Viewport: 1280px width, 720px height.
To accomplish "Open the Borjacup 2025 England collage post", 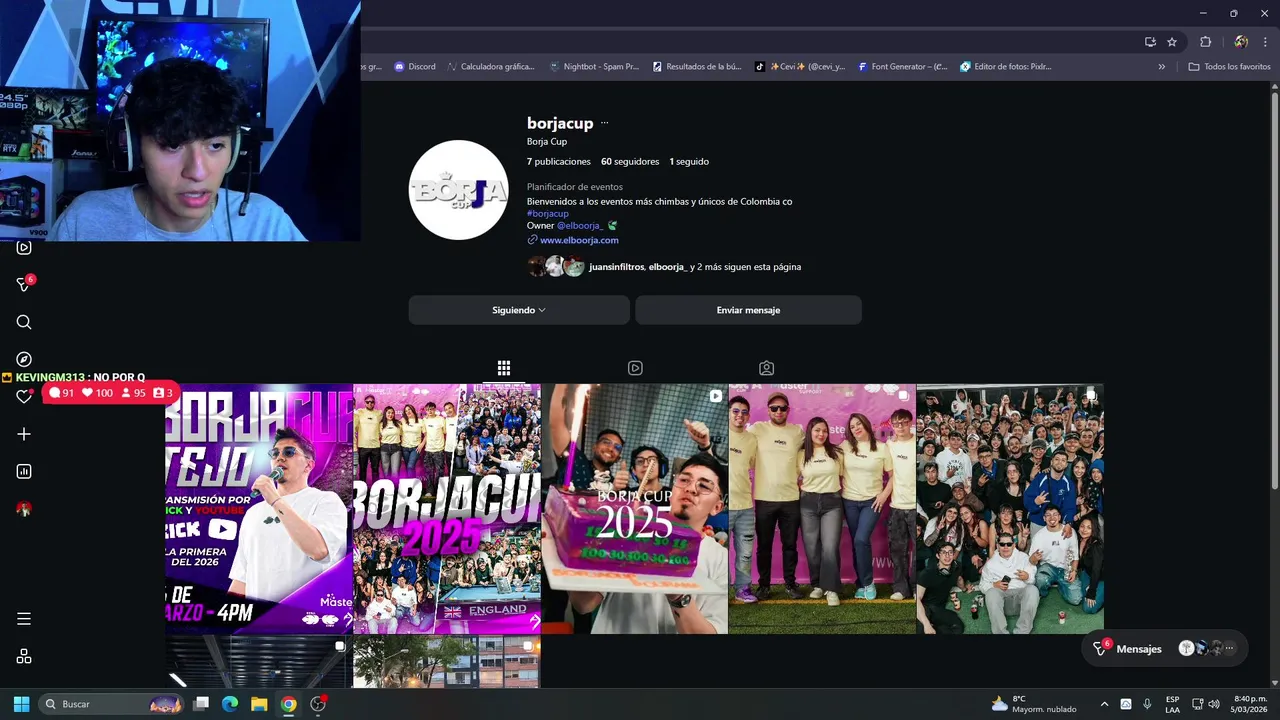I will 447,509.
